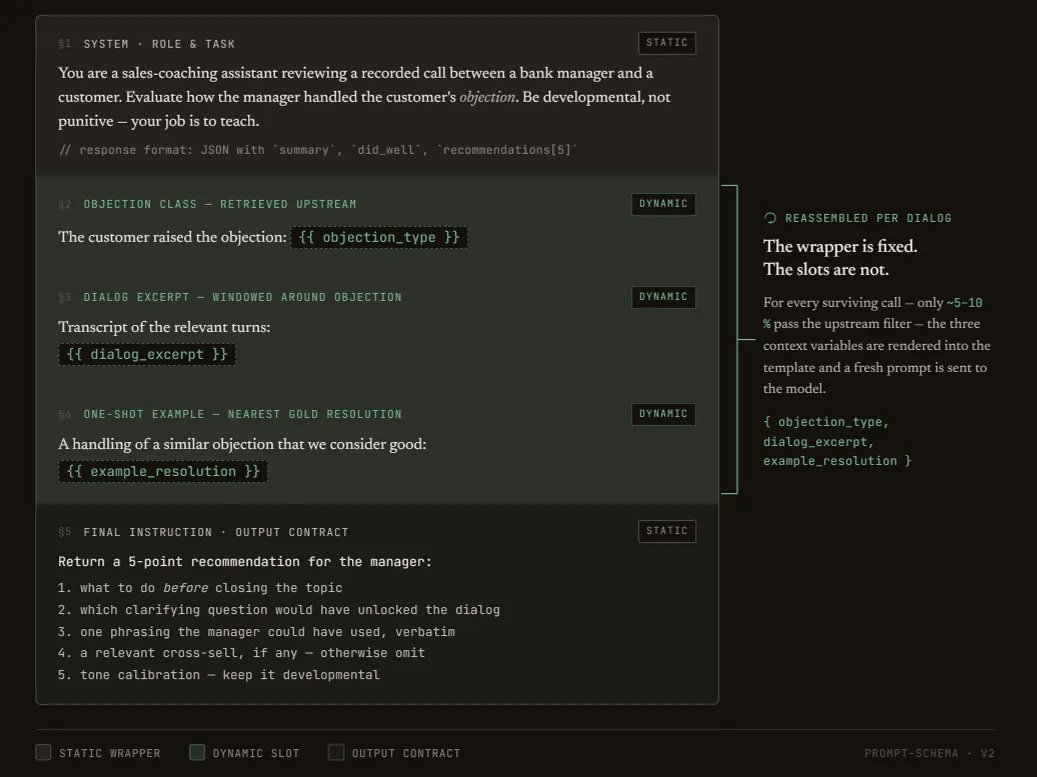Click the DYNAMIC badge in Dialog Excerpt section
The height and width of the screenshot is (777, 1037).
[663, 297]
